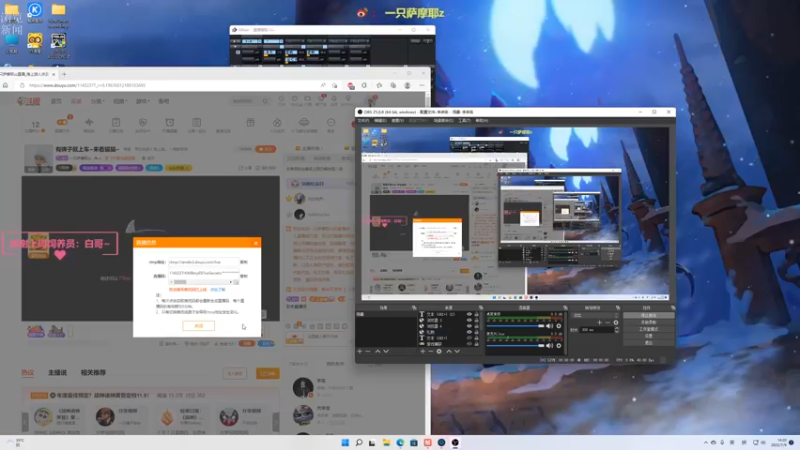800x450 pixels.
Task: Move scene down in OBS Scenes panel
Action: pos(386,352)
